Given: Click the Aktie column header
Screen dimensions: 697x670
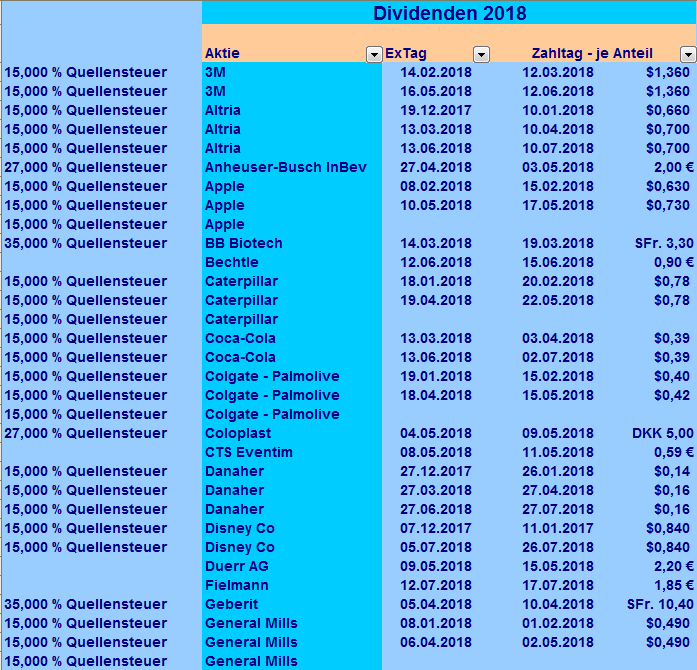Looking at the screenshot, I should [x=222, y=53].
